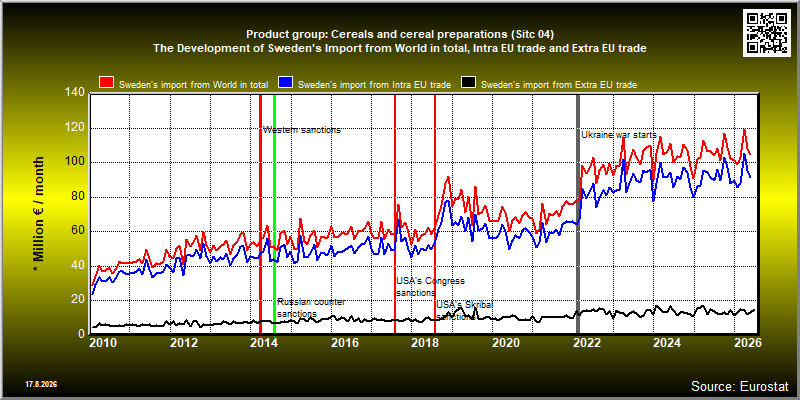Click the gray vertical Ukraine war line

tap(578, 214)
